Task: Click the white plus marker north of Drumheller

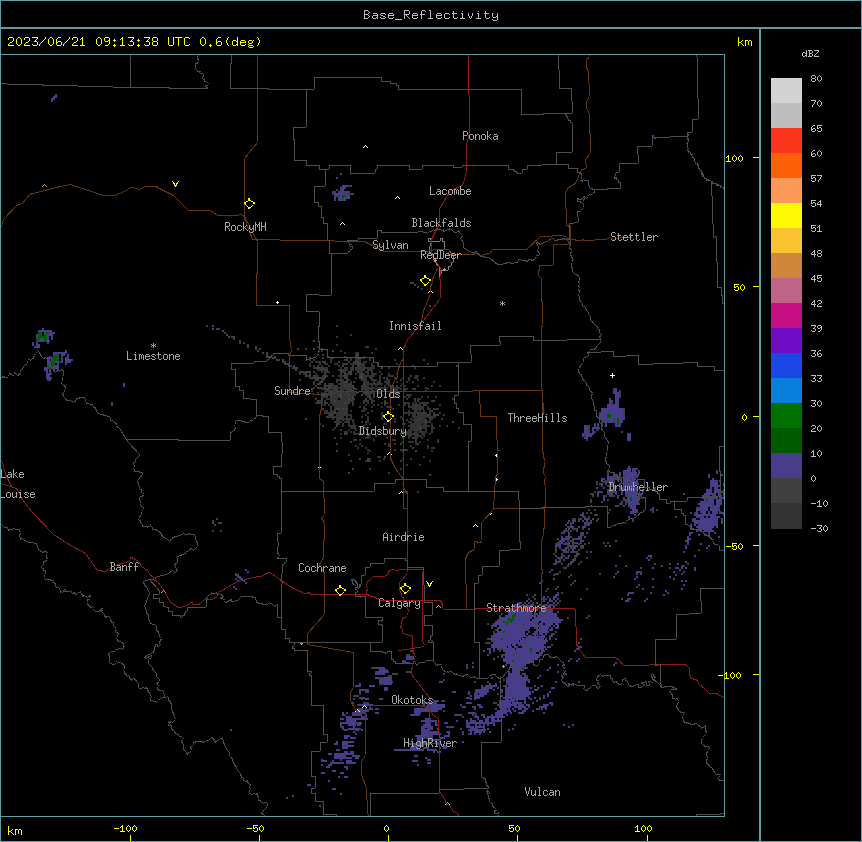Action: [612, 375]
